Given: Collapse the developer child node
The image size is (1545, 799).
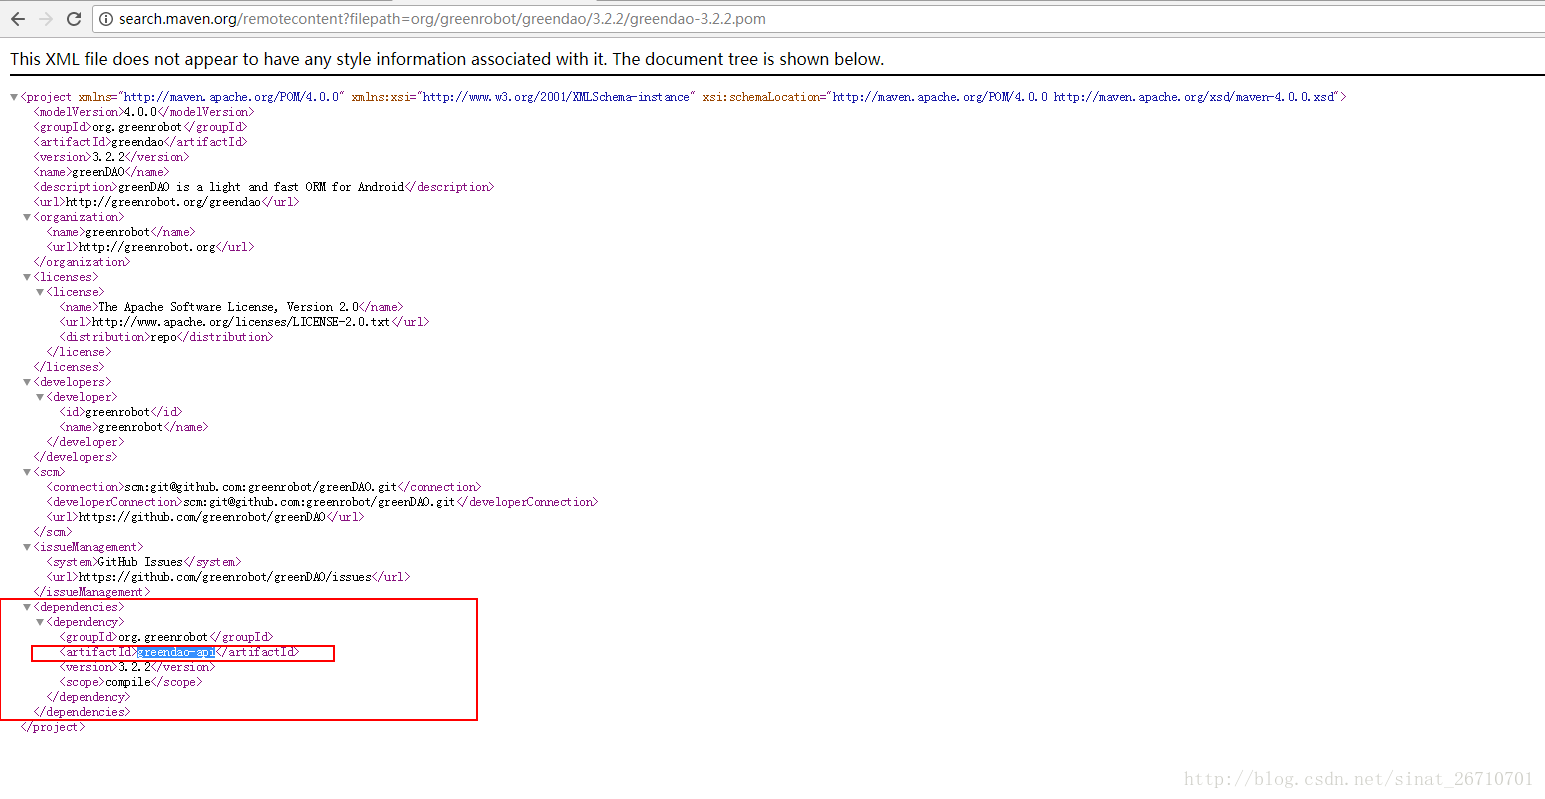Looking at the screenshot, I should (x=40, y=397).
